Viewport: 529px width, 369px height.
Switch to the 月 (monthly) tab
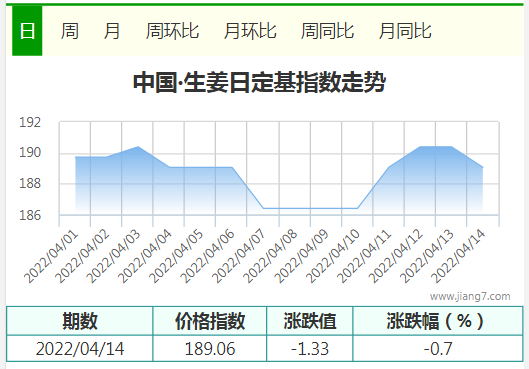click(112, 31)
